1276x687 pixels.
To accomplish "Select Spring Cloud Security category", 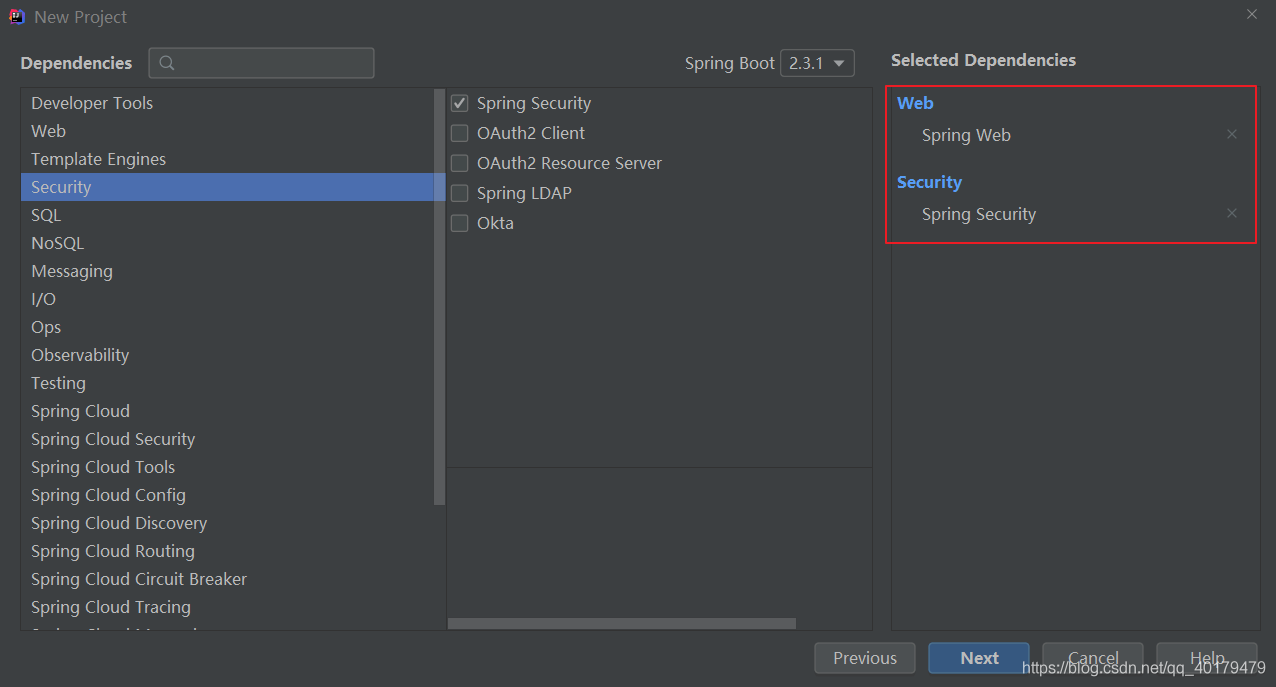I will (x=113, y=439).
